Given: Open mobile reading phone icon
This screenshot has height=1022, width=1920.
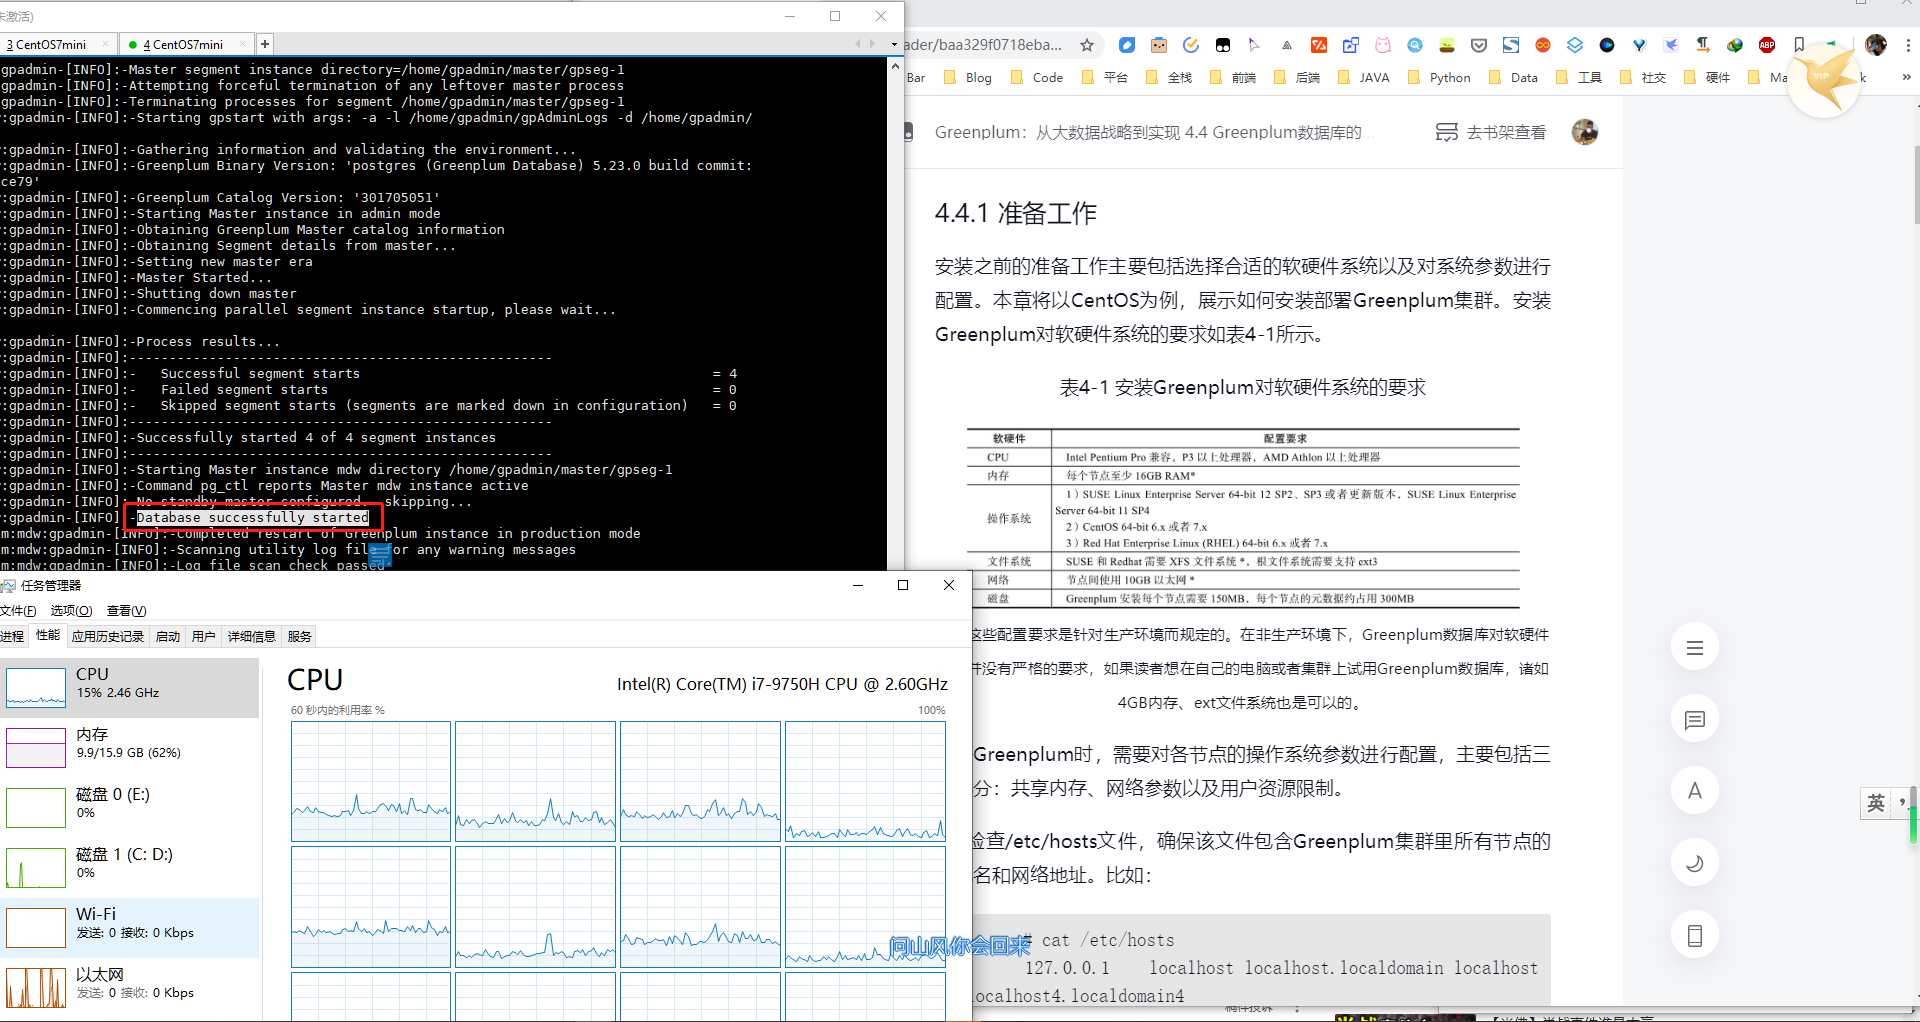Looking at the screenshot, I should tap(1694, 936).
